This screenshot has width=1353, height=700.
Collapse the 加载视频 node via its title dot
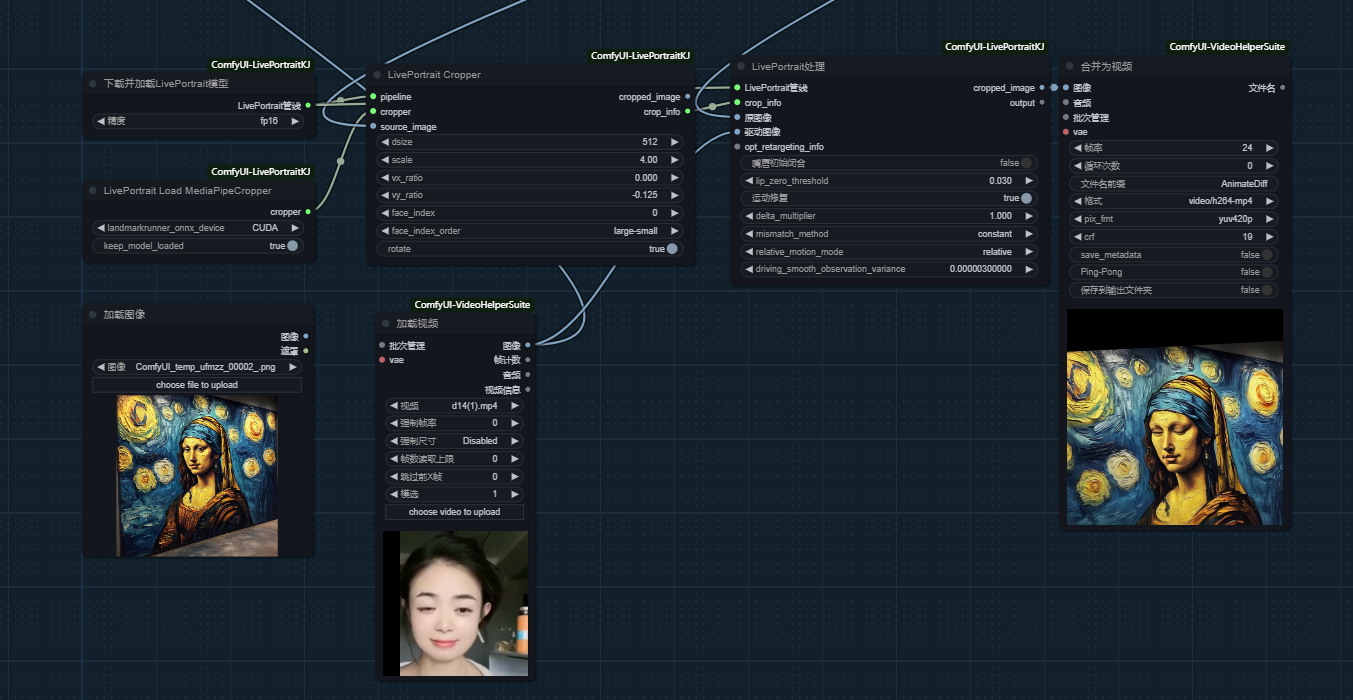tap(386, 324)
